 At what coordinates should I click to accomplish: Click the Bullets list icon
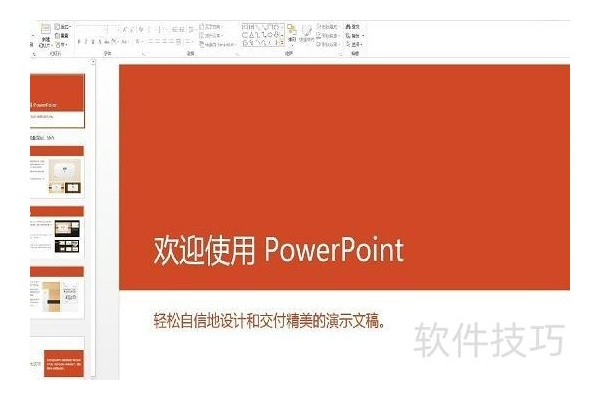point(150,29)
